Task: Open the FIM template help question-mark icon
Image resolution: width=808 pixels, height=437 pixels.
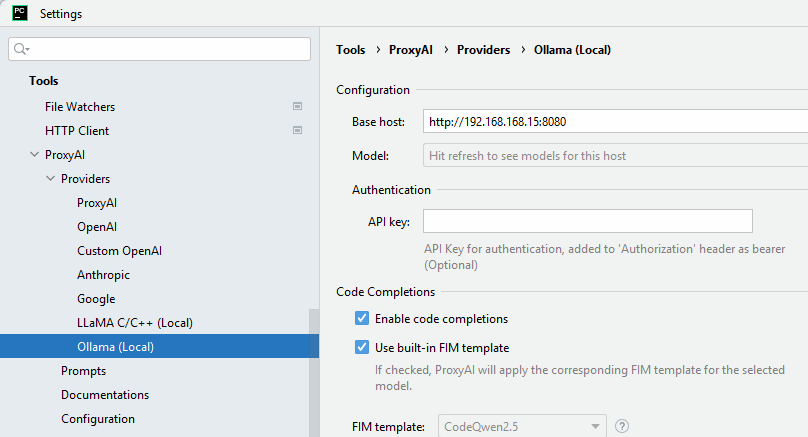Action: [622, 426]
